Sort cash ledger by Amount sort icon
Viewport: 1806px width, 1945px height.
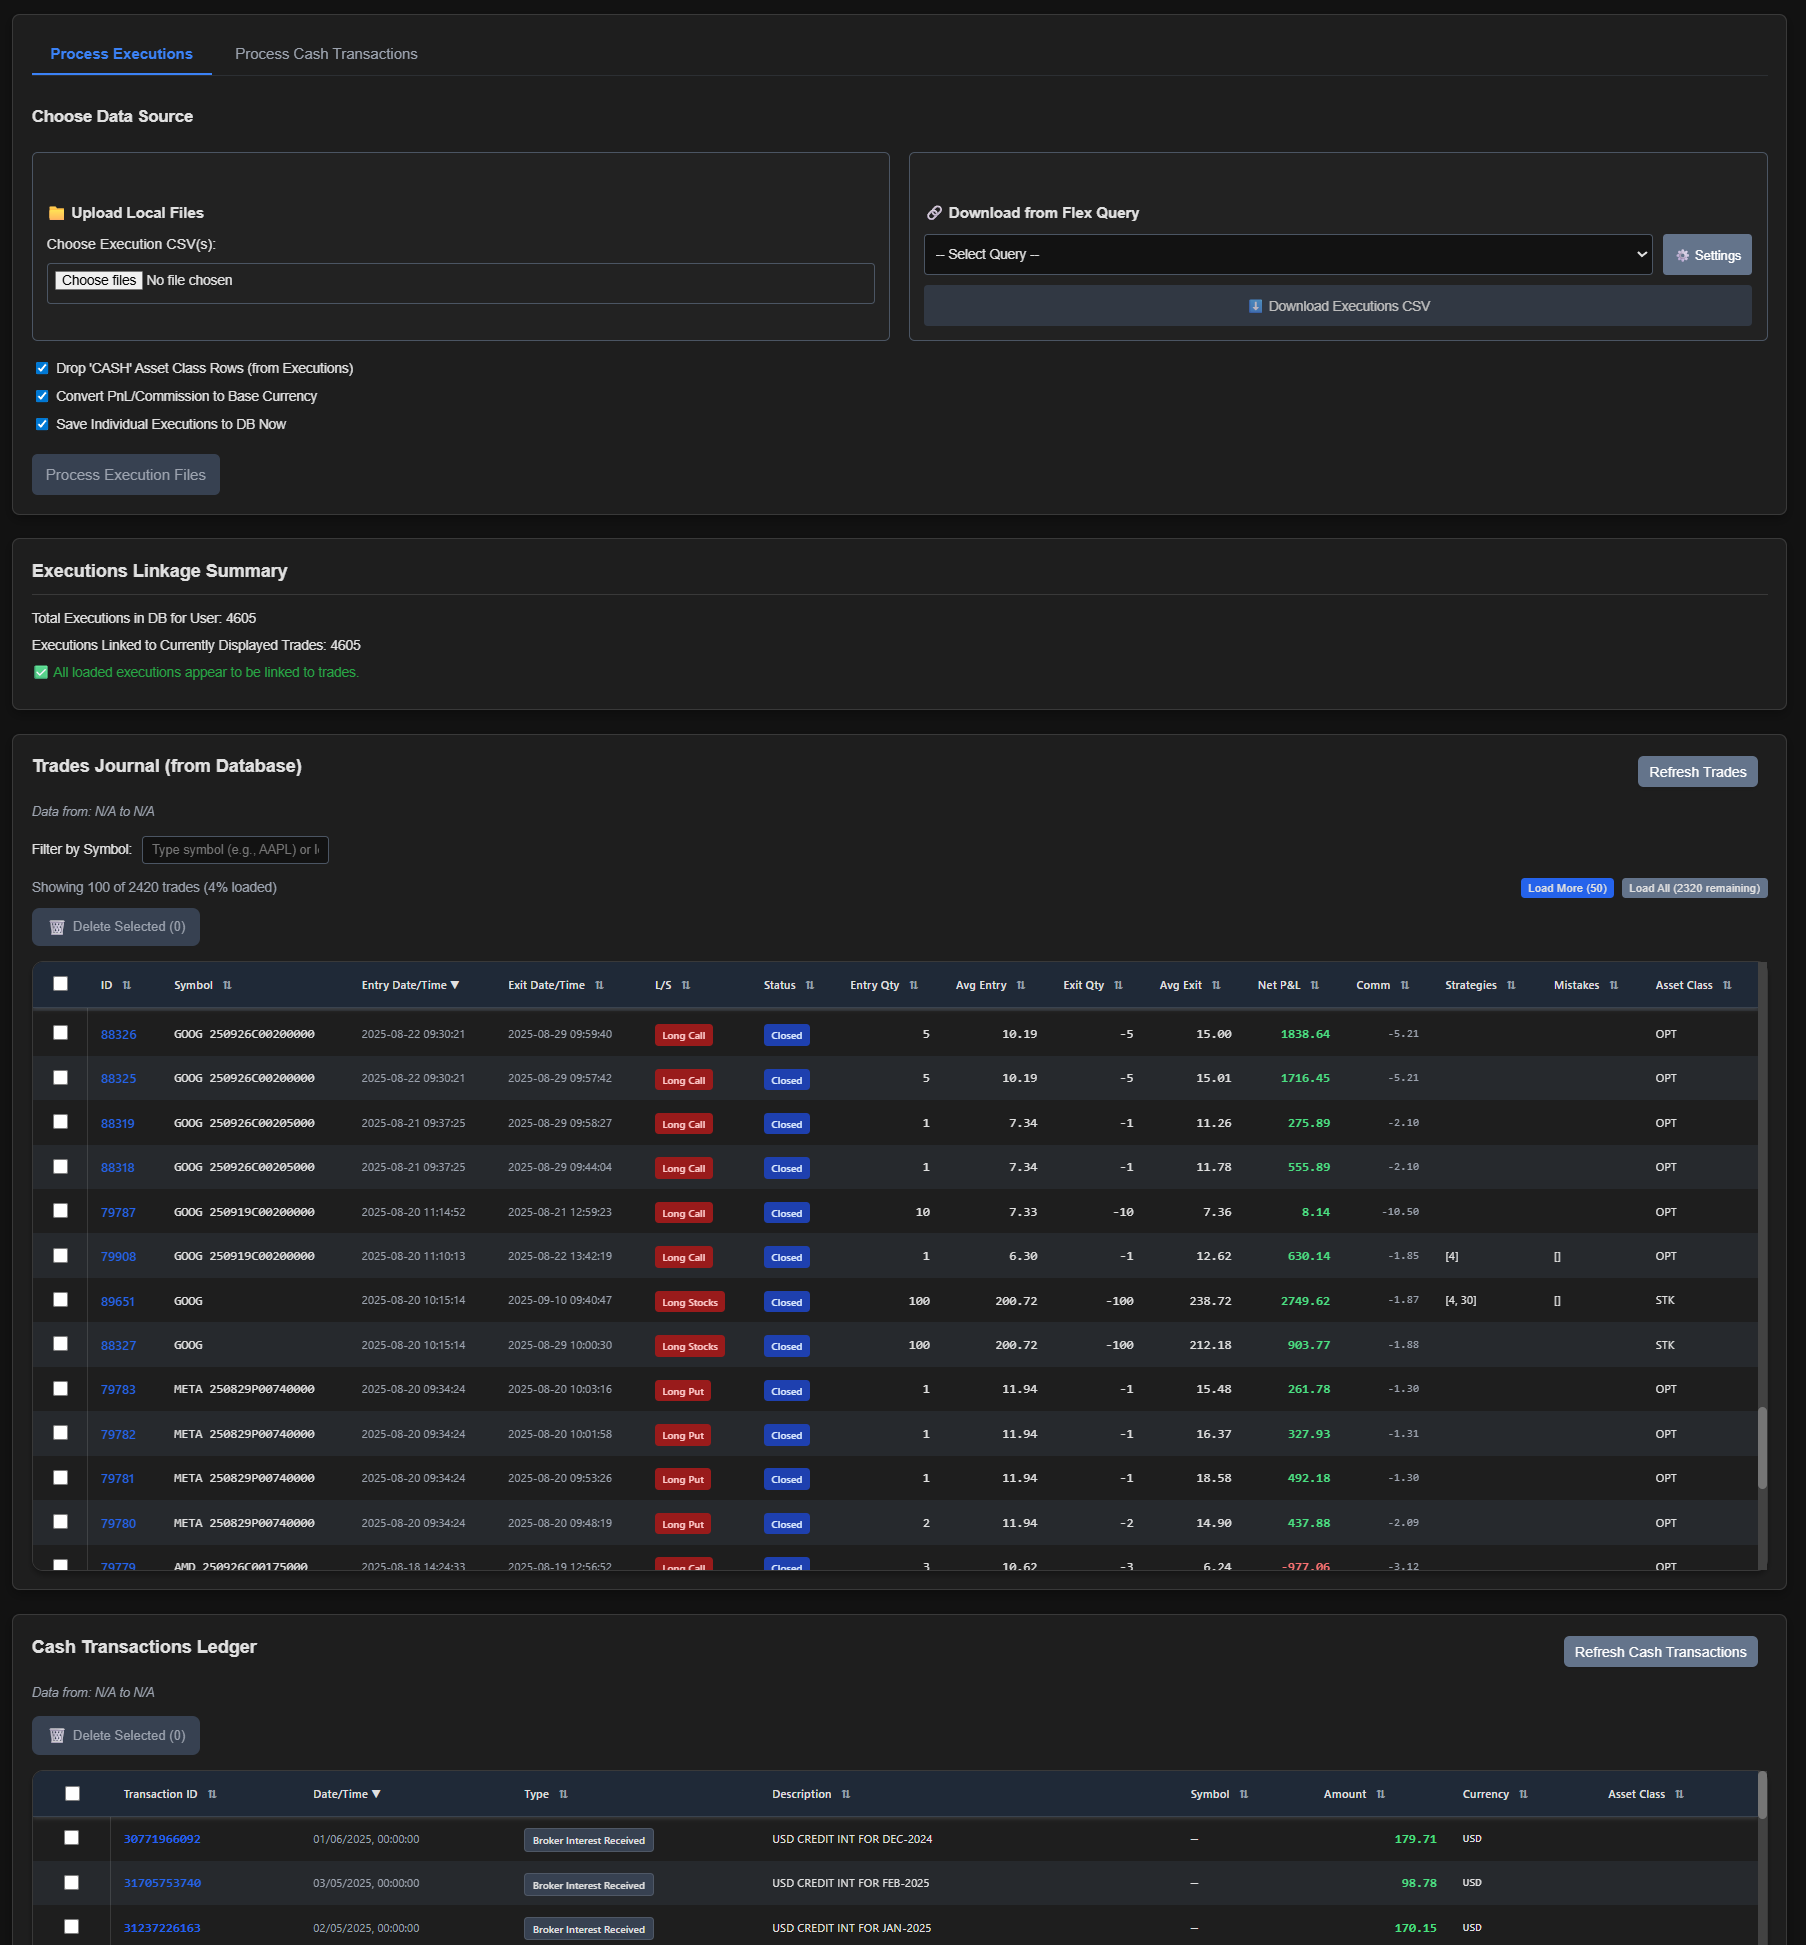tap(1380, 1795)
